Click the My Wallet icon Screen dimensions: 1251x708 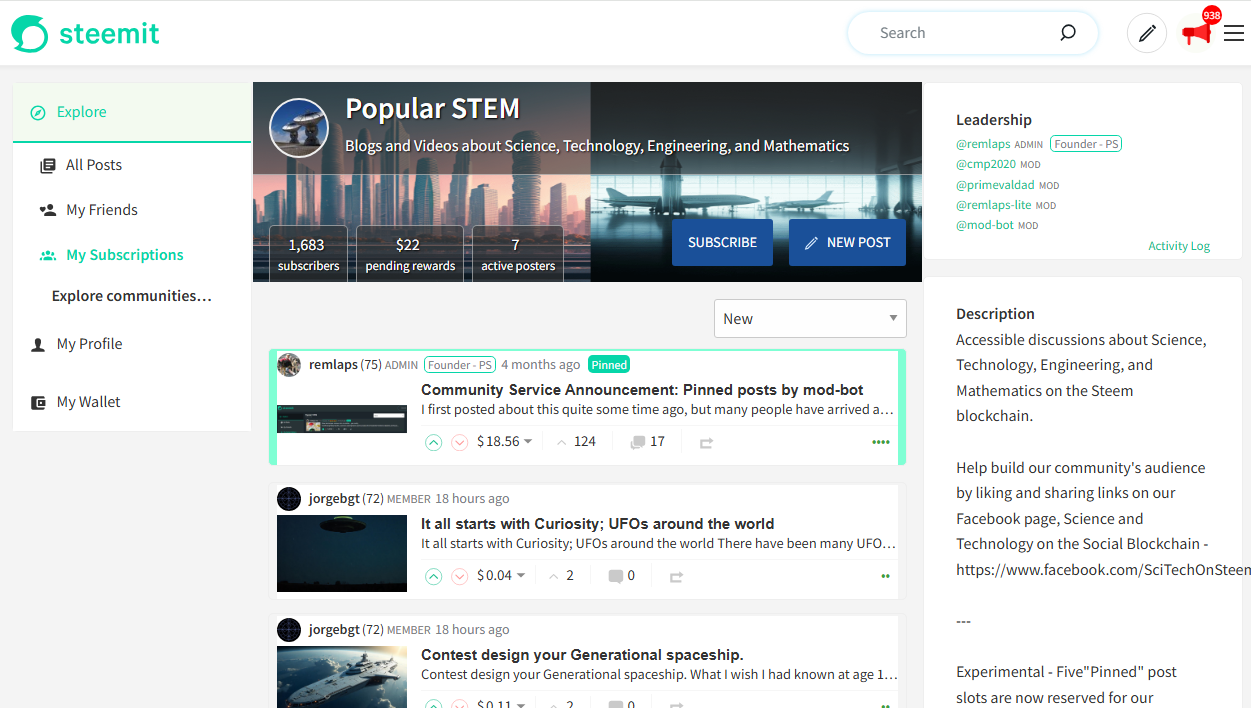click(x=38, y=402)
